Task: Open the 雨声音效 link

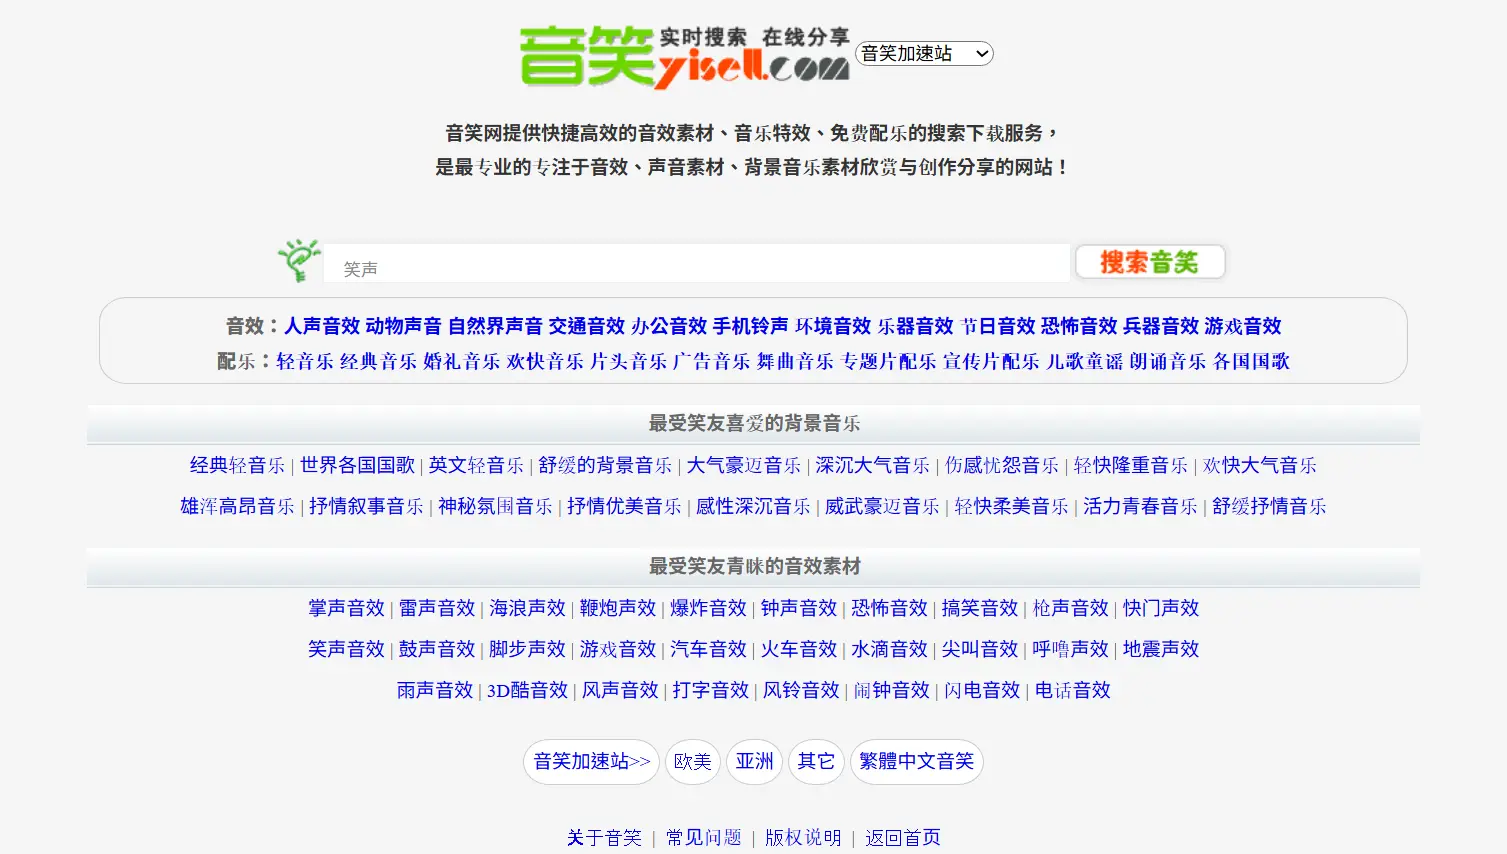Action: point(435,690)
